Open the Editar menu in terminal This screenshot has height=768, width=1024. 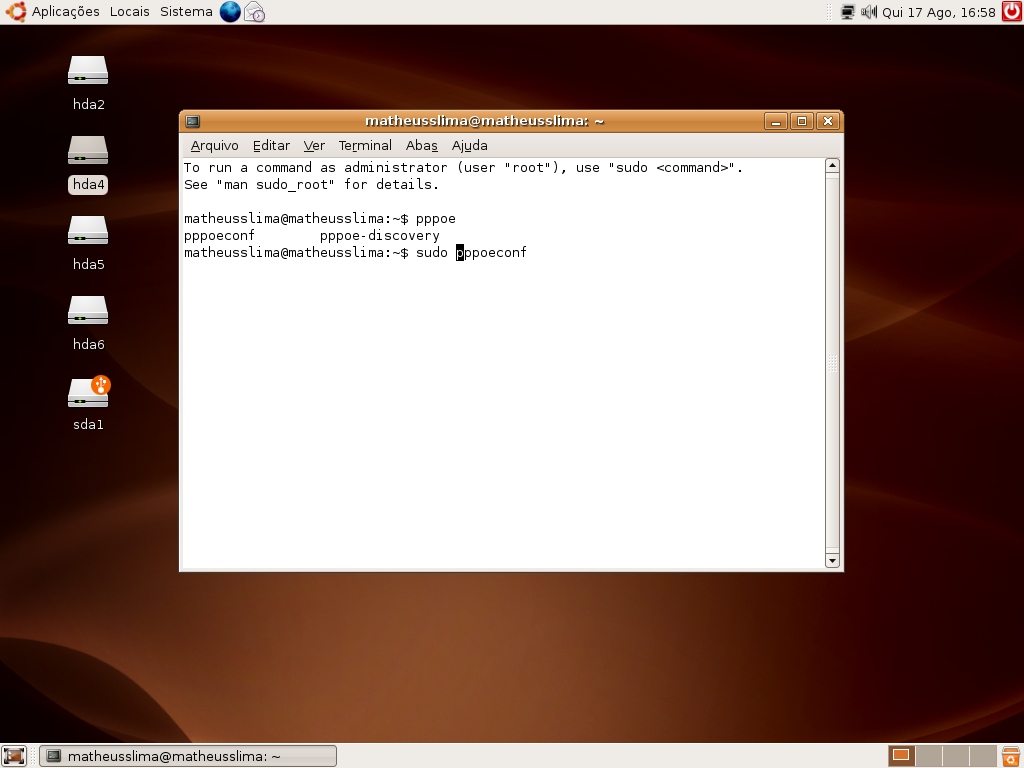pos(271,146)
